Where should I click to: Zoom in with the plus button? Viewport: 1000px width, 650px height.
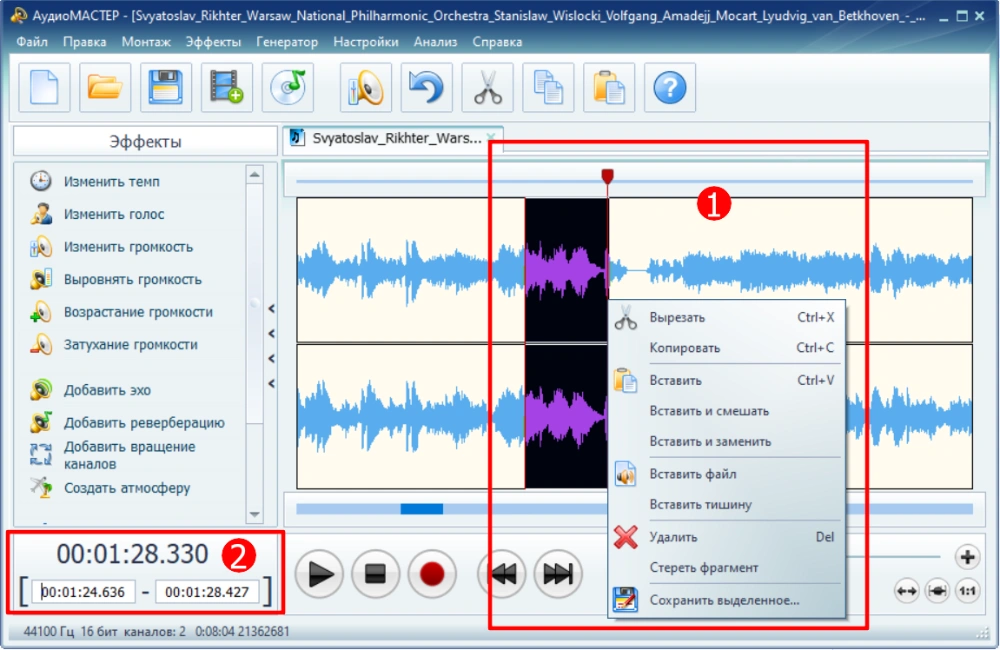pyautogui.click(x=967, y=557)
